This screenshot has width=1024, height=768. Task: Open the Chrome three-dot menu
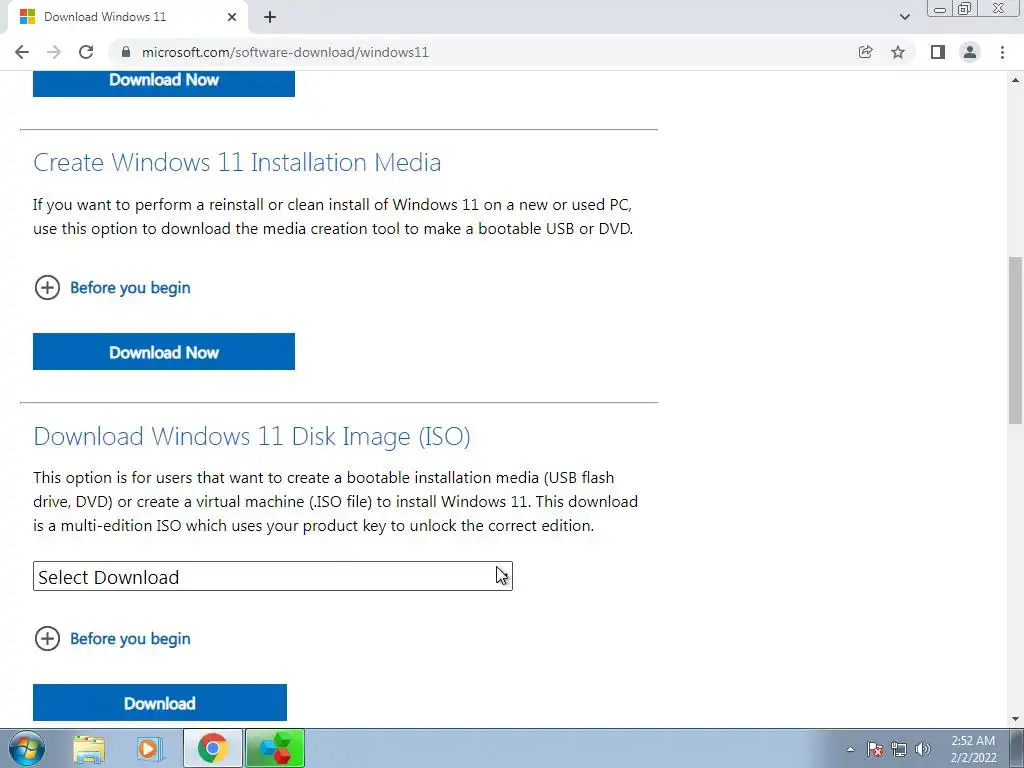(1002, 52)
